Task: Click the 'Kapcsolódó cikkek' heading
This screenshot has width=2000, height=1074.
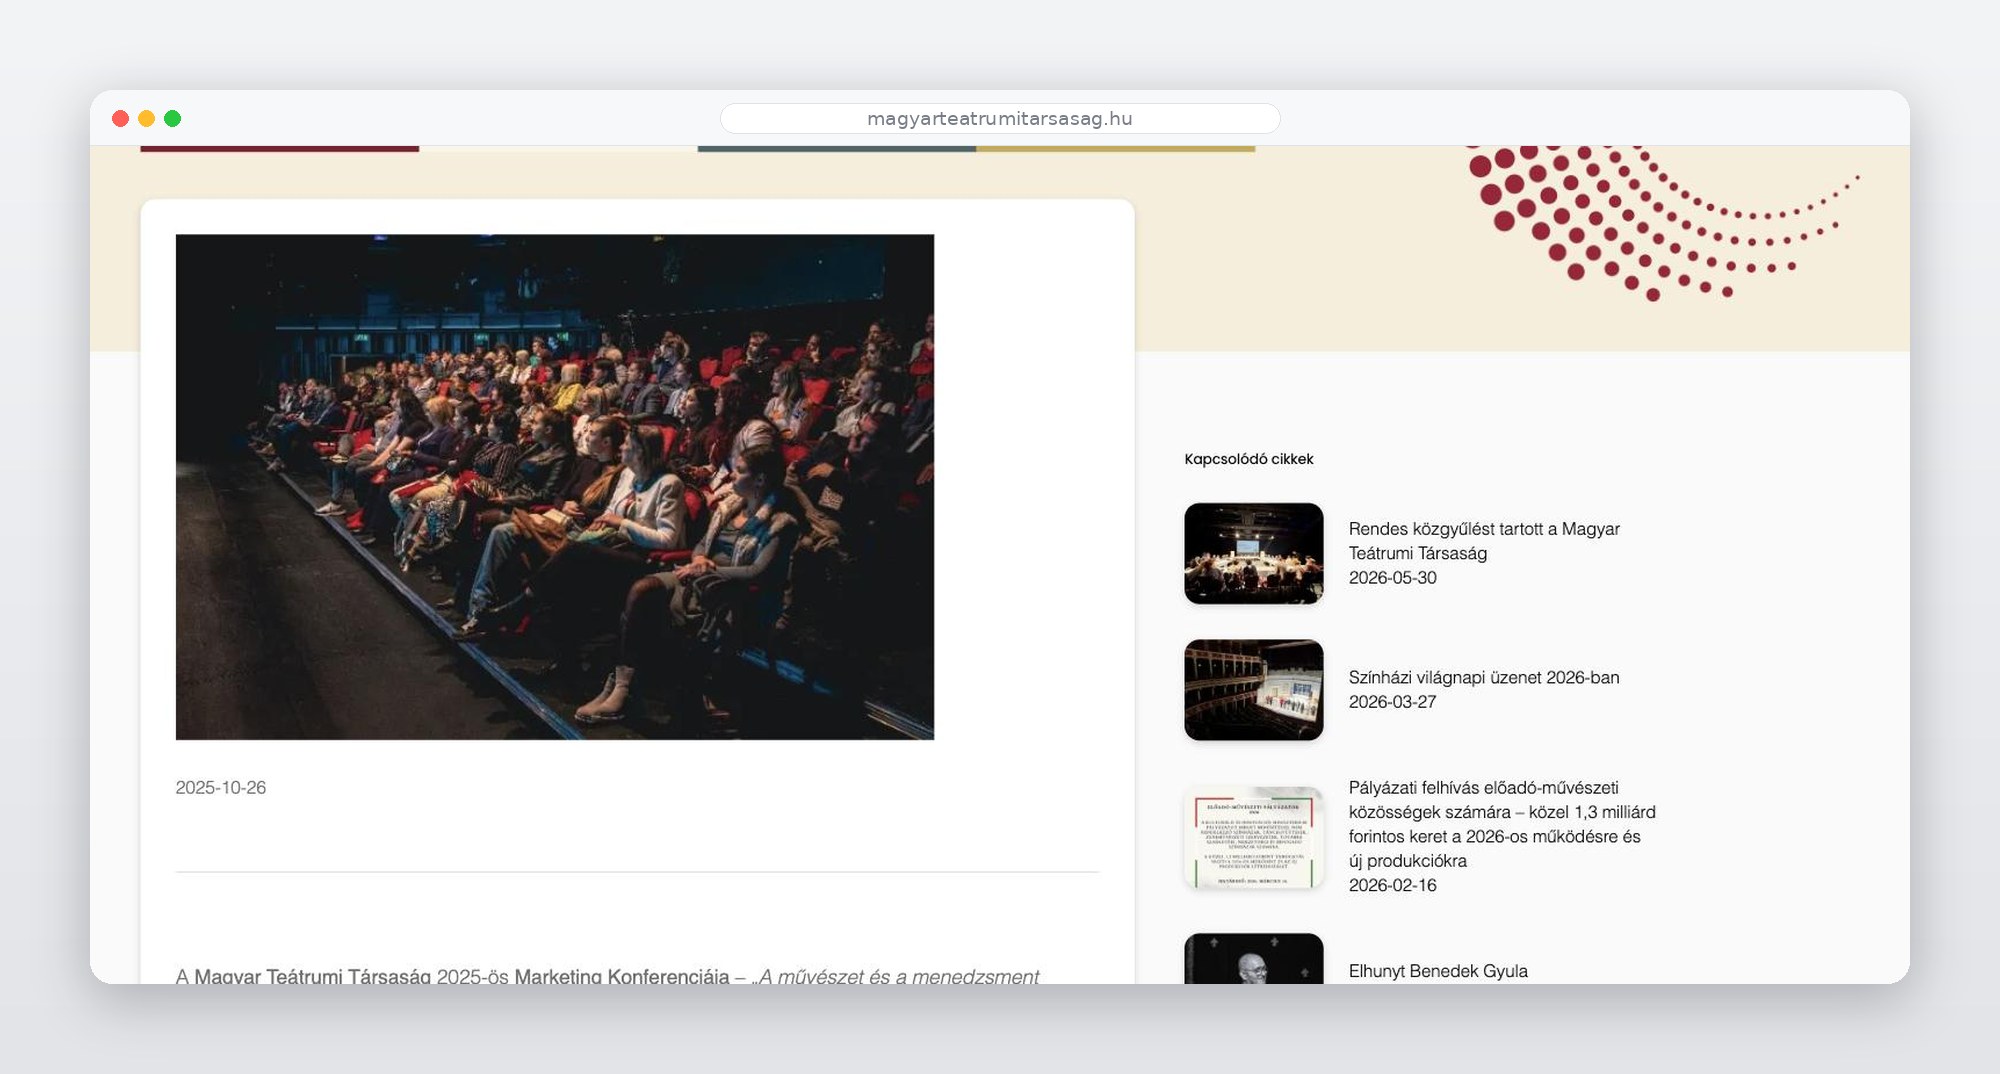Action: pyautogui.click(x=1249, y=459)
